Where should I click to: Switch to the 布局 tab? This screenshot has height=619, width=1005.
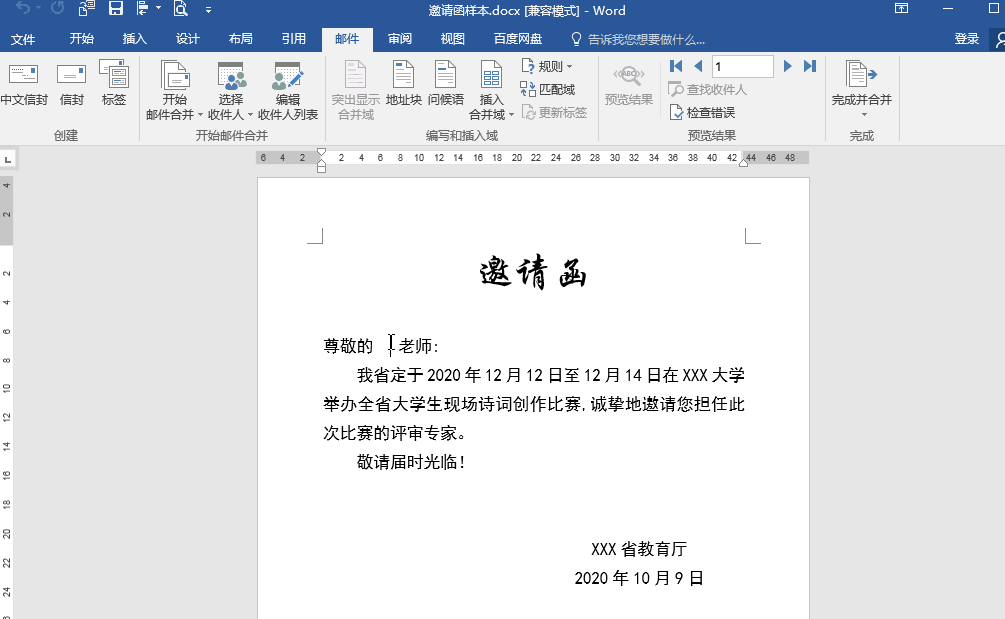[240, 39]
